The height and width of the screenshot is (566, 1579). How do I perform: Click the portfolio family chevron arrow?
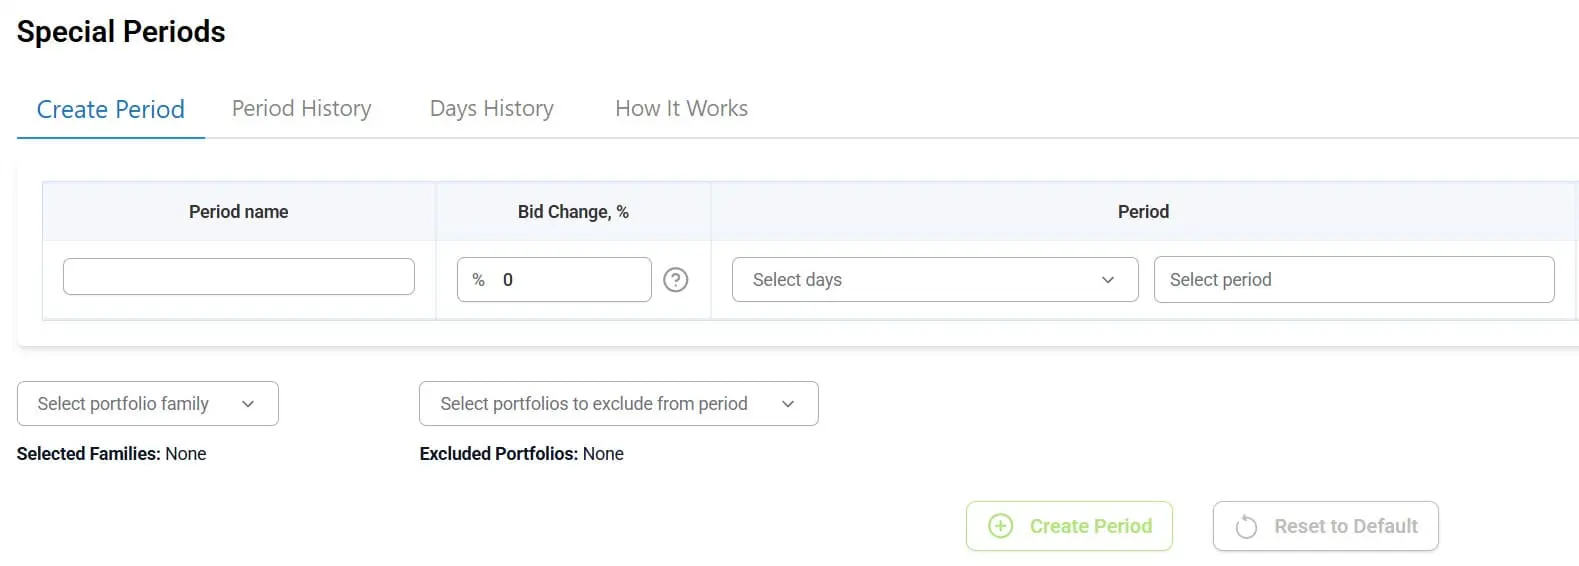(x=248, y=404)
